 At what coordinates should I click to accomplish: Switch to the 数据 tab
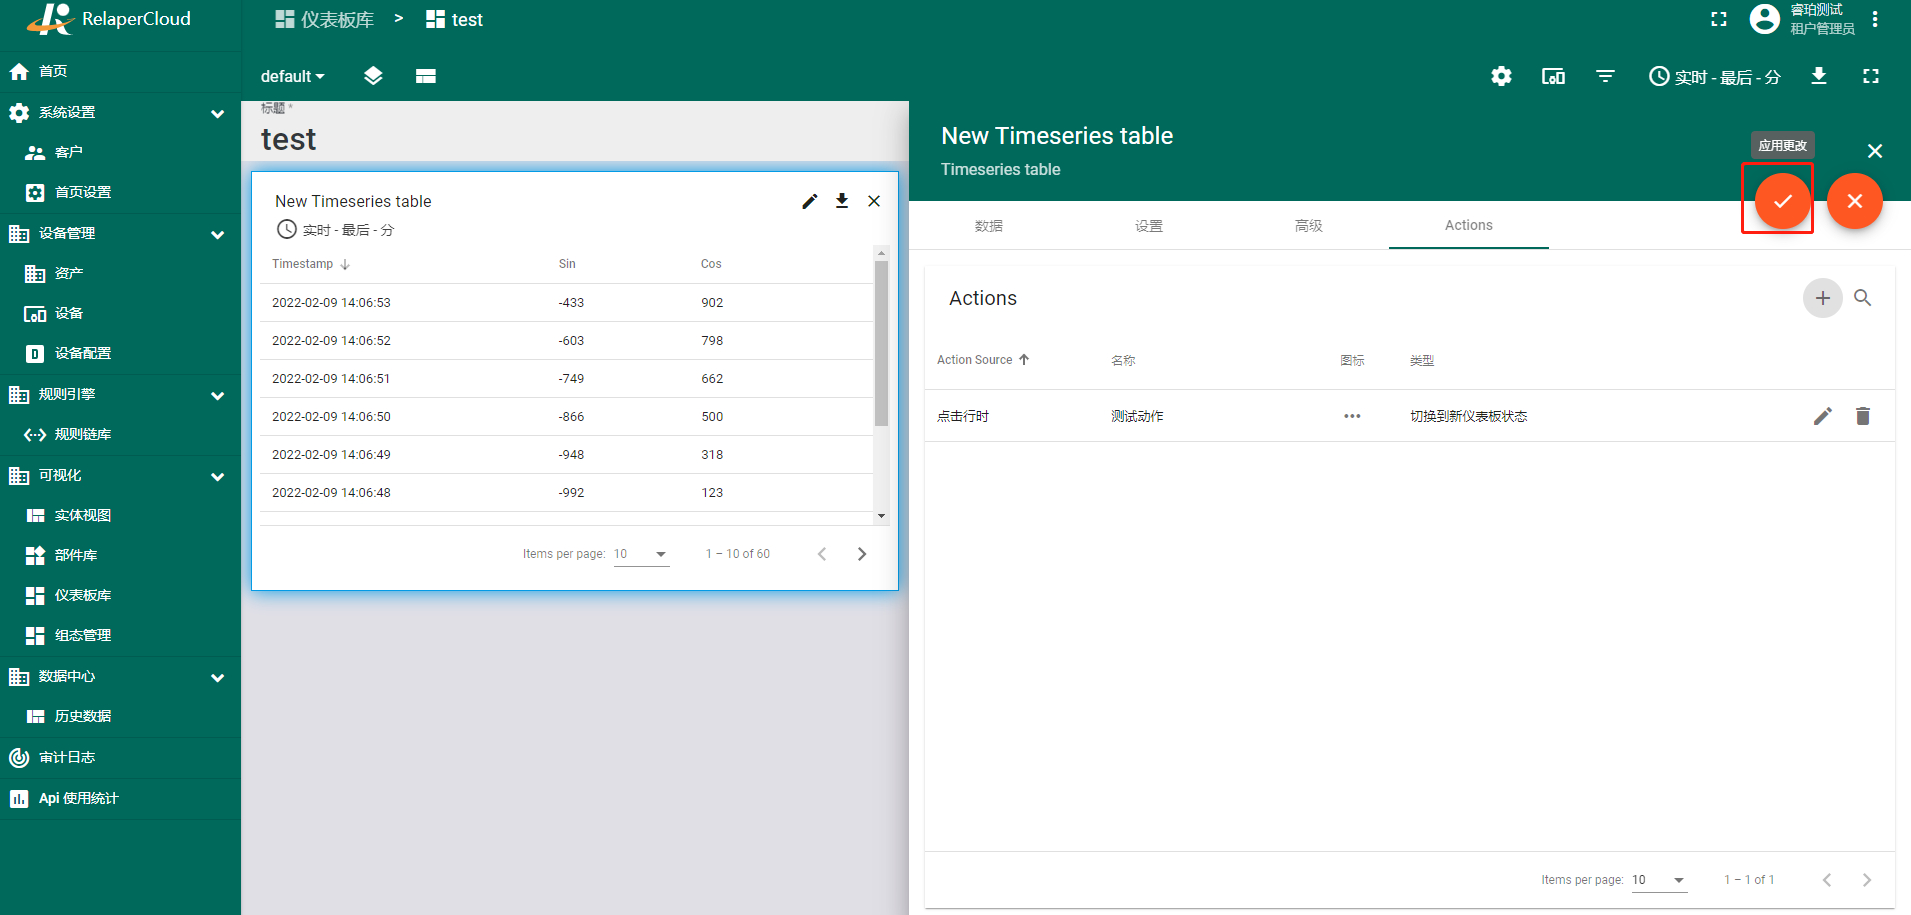pyautogui.click(x=989, y=226)
